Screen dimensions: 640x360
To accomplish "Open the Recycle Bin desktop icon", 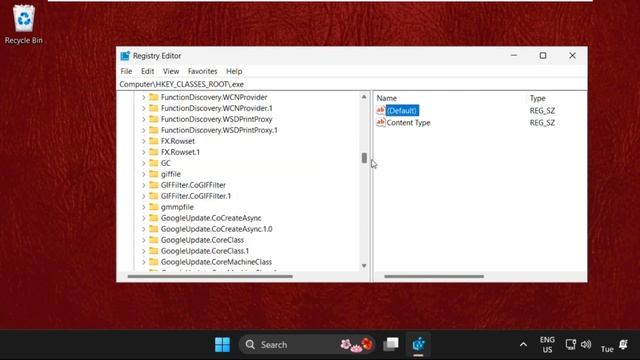I will (x=24, y=24).
